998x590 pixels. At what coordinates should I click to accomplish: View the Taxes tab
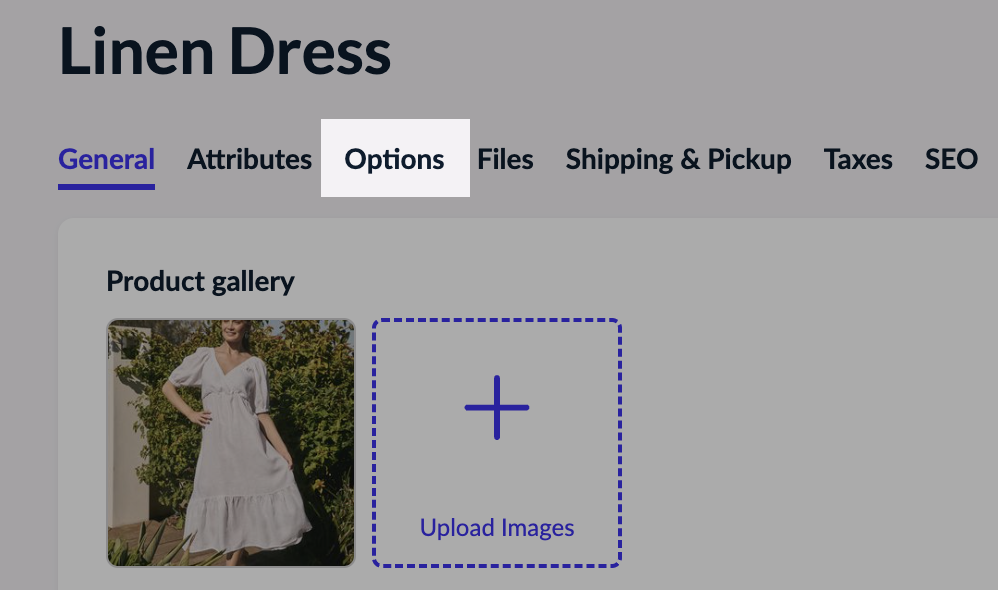click(857, 159)
